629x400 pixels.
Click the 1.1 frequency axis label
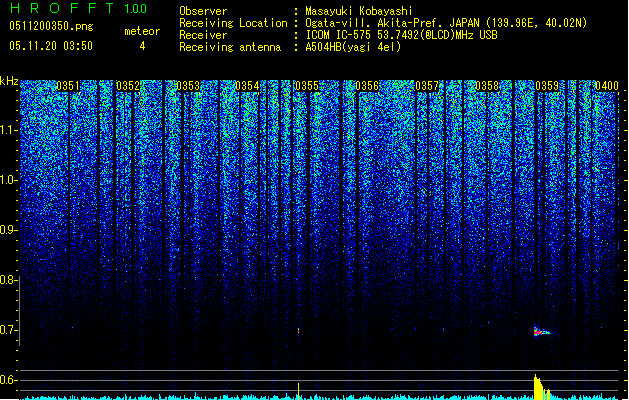click(x=8, y=130)
